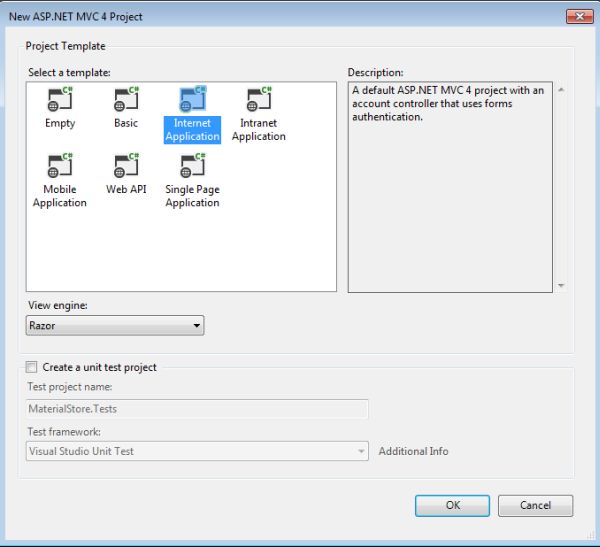Image resolution: width=600 pixels, height=547 pixels.
Task: Pick the Intranet Application template icon
Action: tap(259, 99)
